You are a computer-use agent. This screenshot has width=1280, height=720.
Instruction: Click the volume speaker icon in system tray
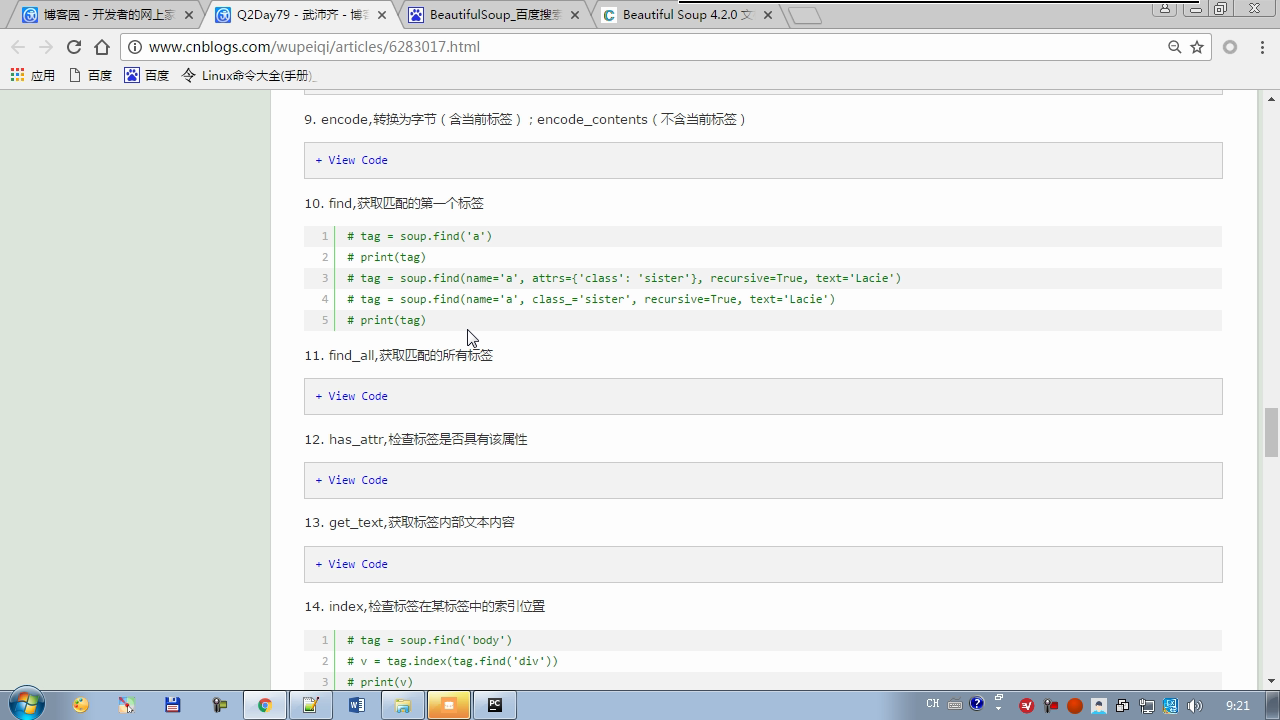1195,705
